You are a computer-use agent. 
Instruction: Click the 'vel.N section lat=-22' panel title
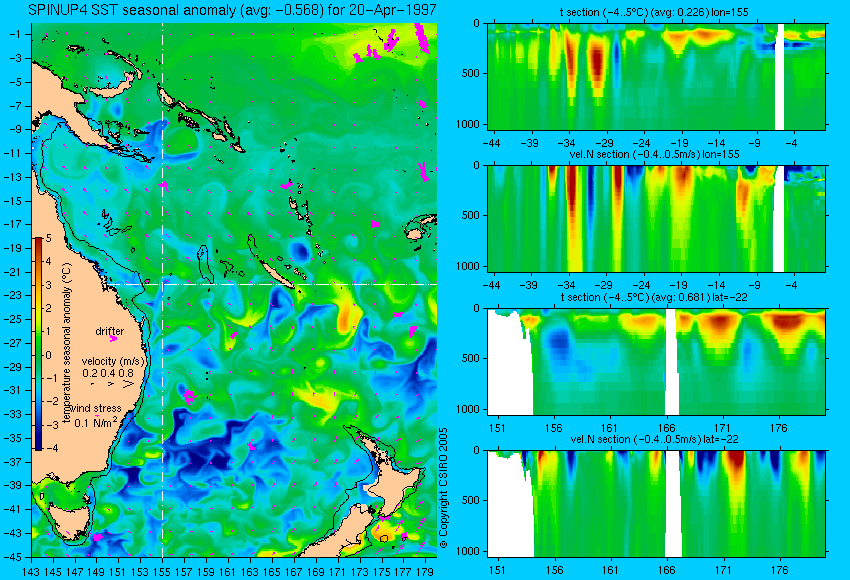pyautogui.click(x=654, y=439)
